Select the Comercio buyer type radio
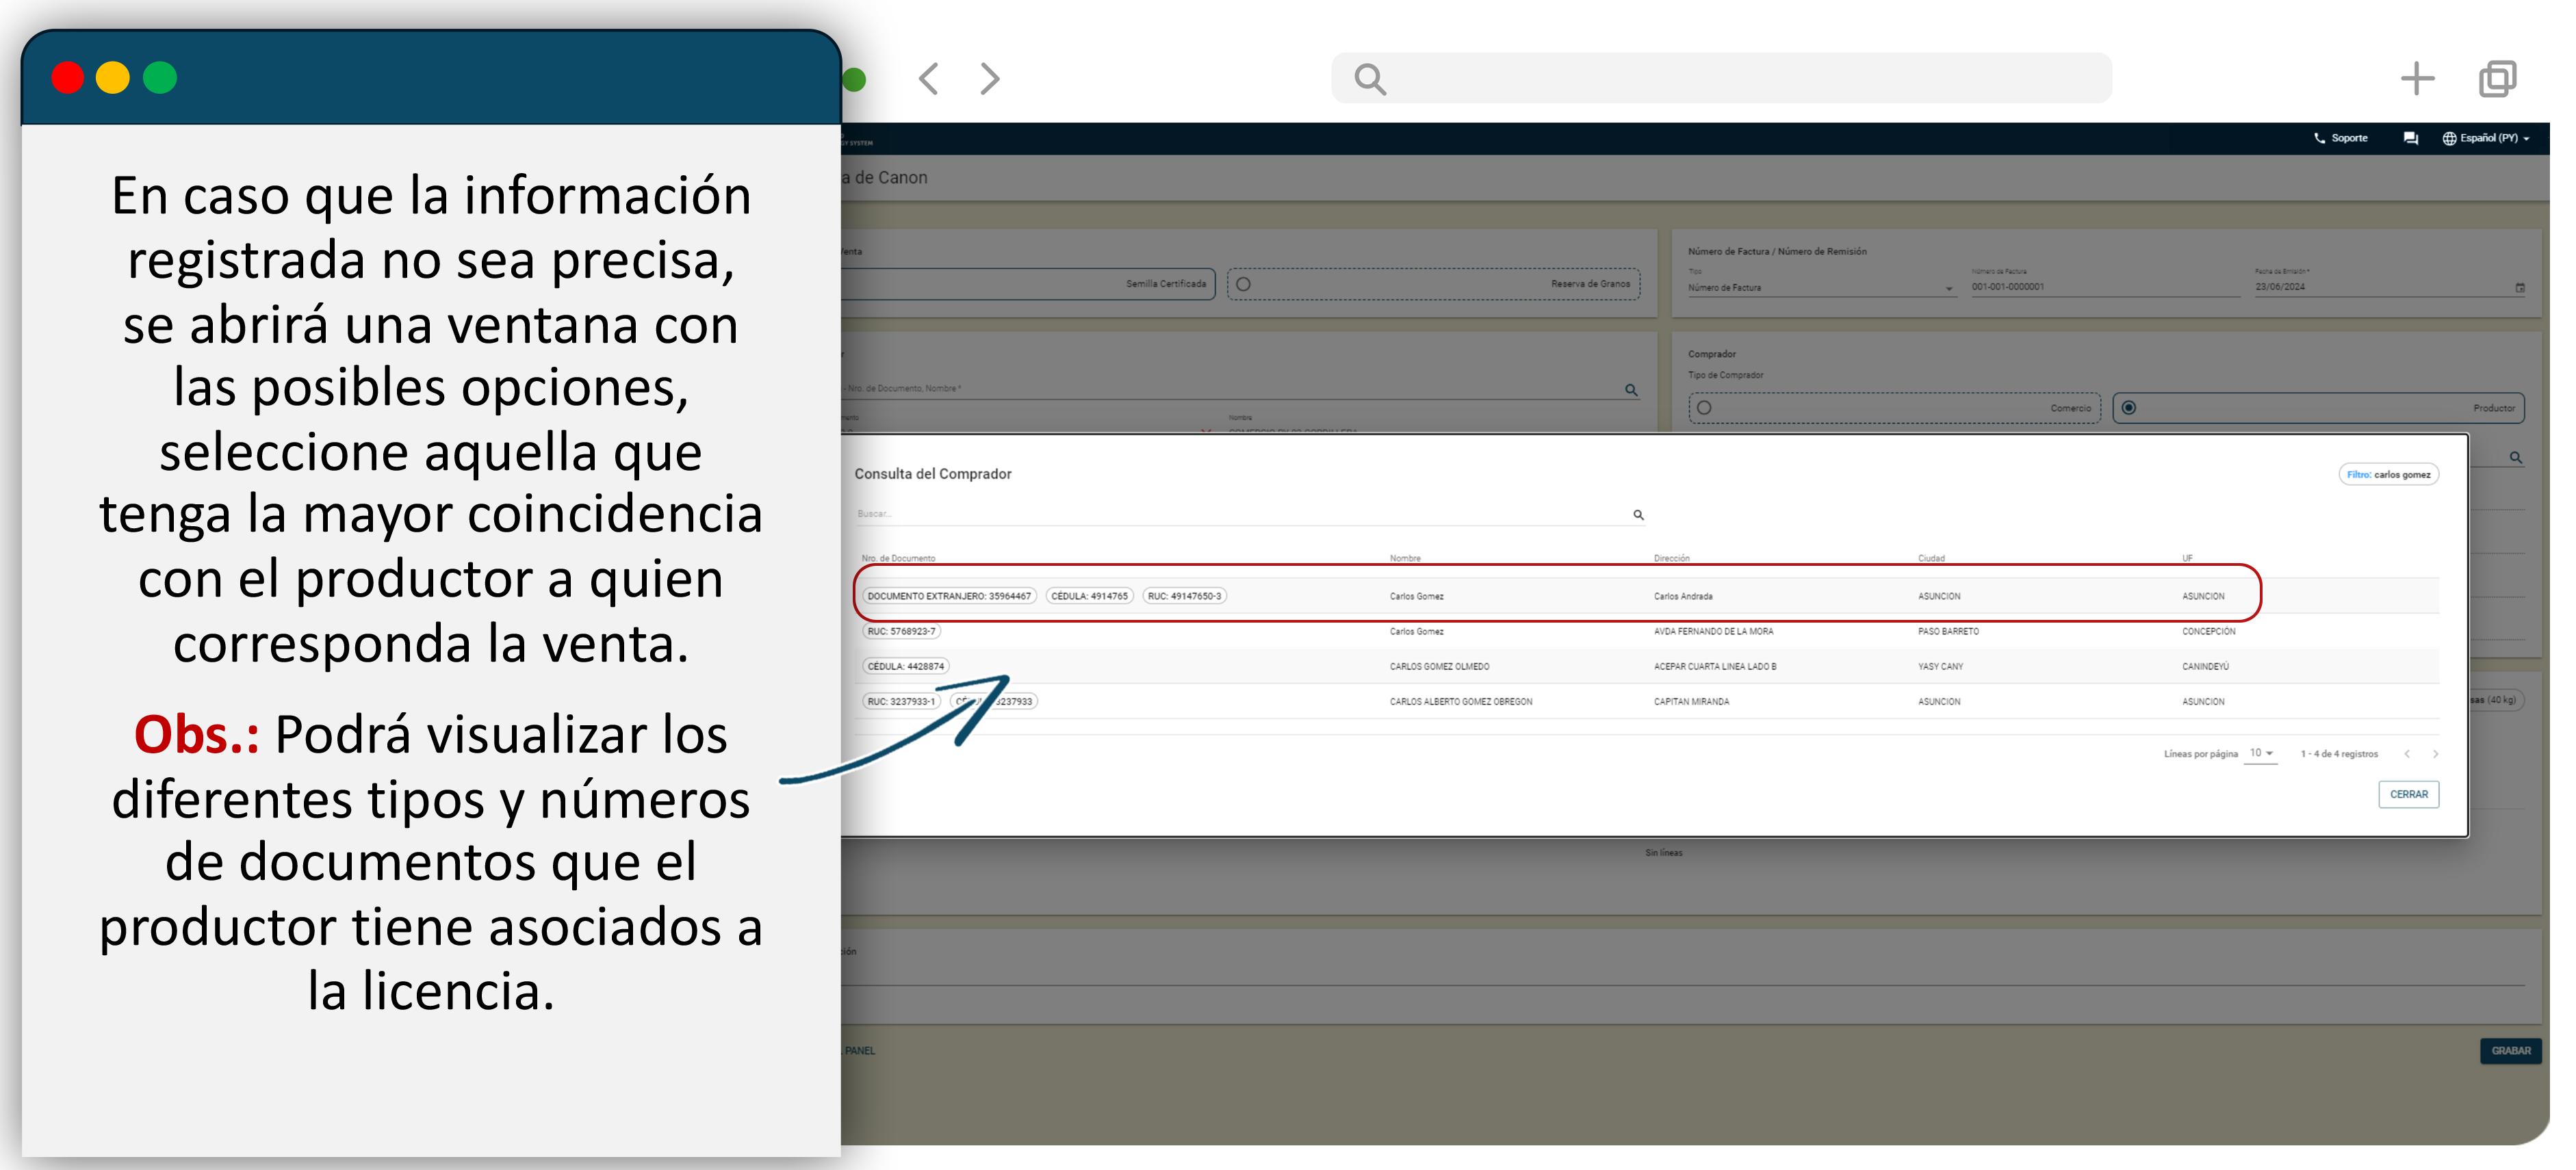The height and width of the screenshot is (1170, 2576). pyautogui.click(x=1704, y=408)
